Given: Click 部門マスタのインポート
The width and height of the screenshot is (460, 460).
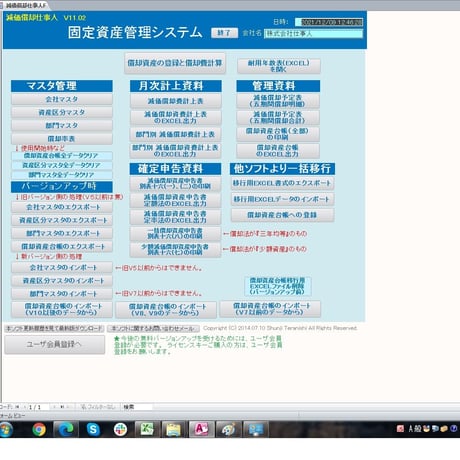Looking at the screenshot, I should (x=62, y=294).
